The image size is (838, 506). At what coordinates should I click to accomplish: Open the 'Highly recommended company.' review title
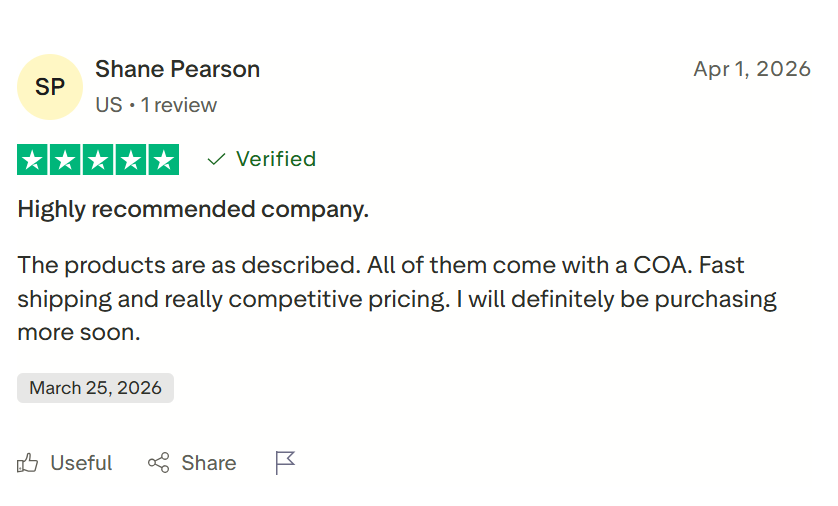click(x=193, y=210)
